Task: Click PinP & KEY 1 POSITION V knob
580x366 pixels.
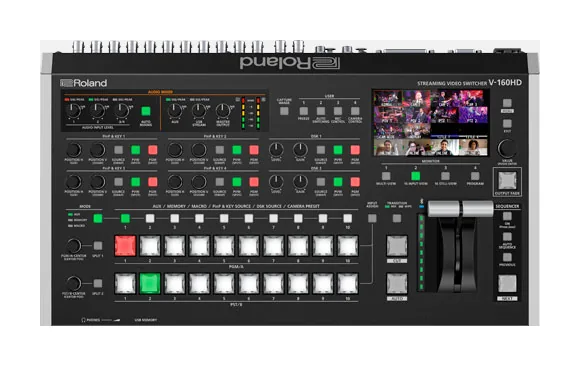Action: coord(98,150)
